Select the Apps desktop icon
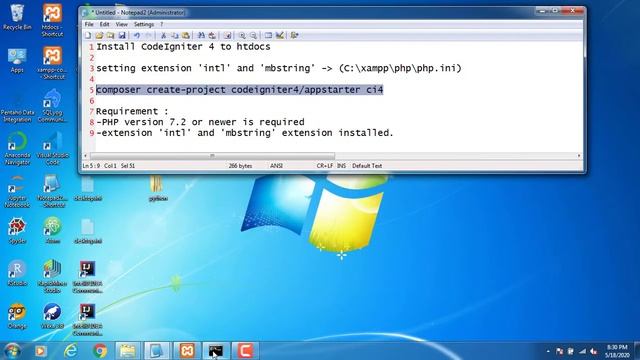The width and height of the screenshot is (640, 360). [17, 60]
